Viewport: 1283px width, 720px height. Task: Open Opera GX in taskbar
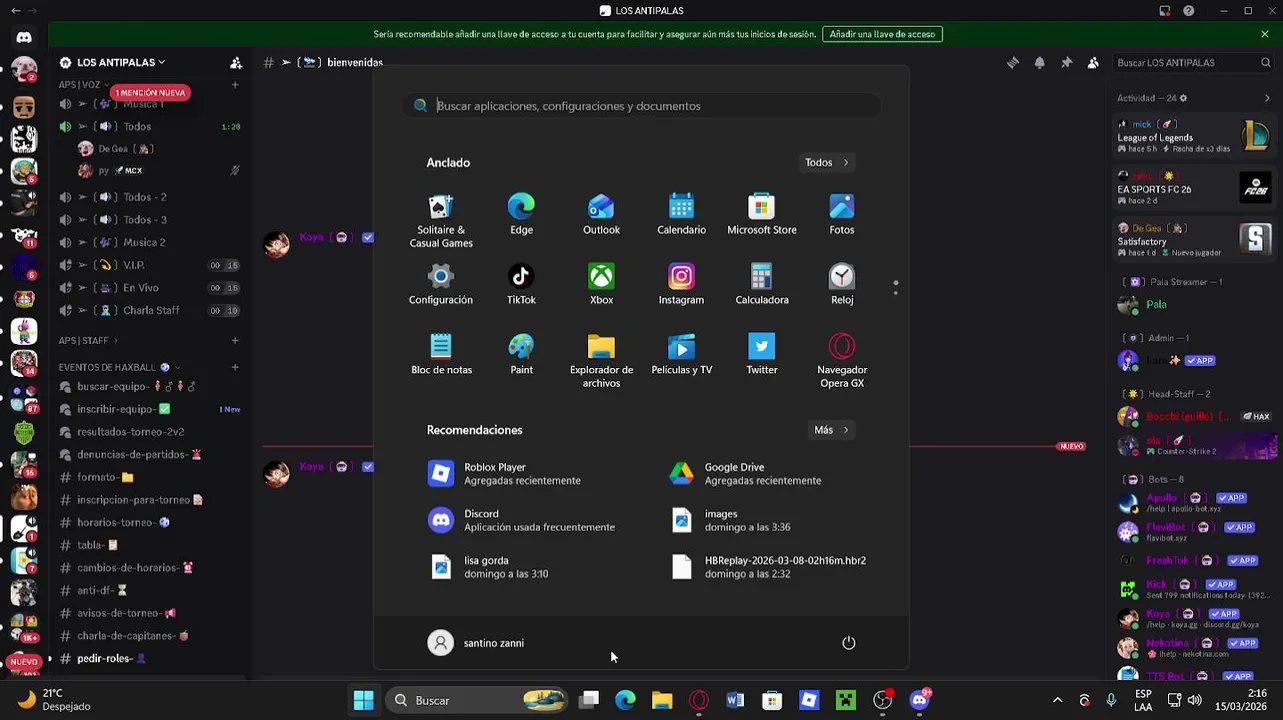(699, 700)
